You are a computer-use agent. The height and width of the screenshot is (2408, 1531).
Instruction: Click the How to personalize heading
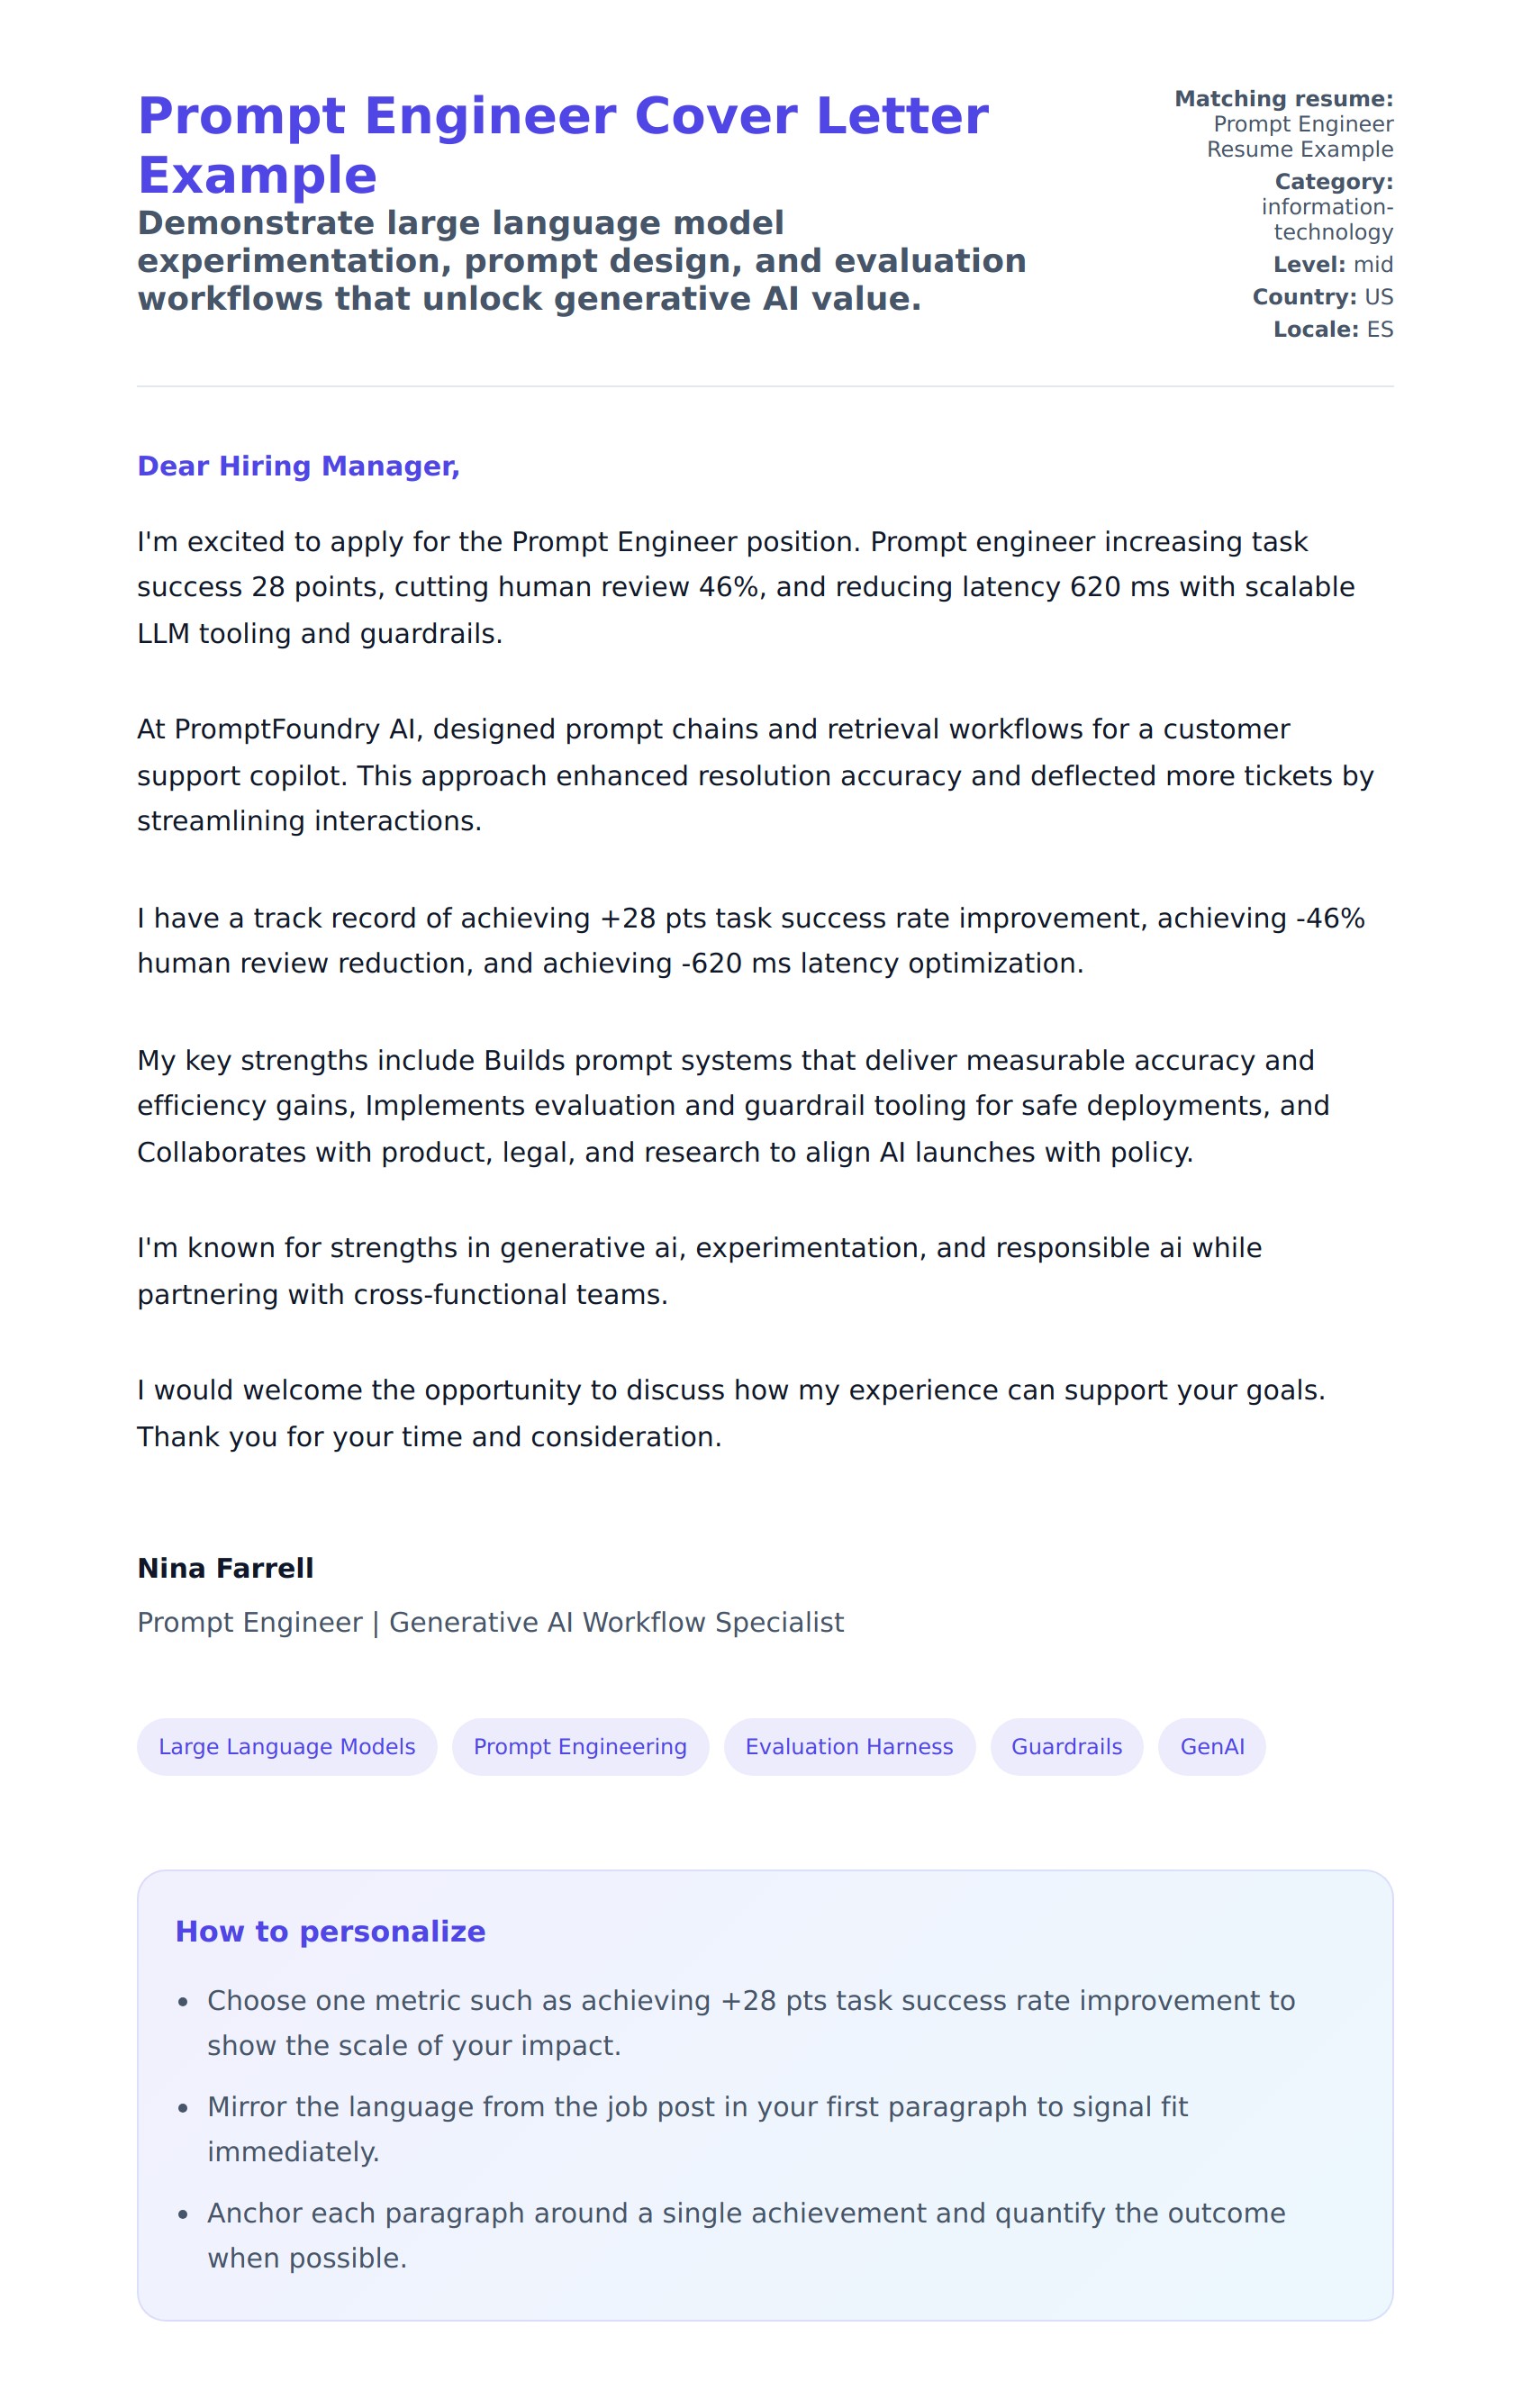tap(330, 1931)
